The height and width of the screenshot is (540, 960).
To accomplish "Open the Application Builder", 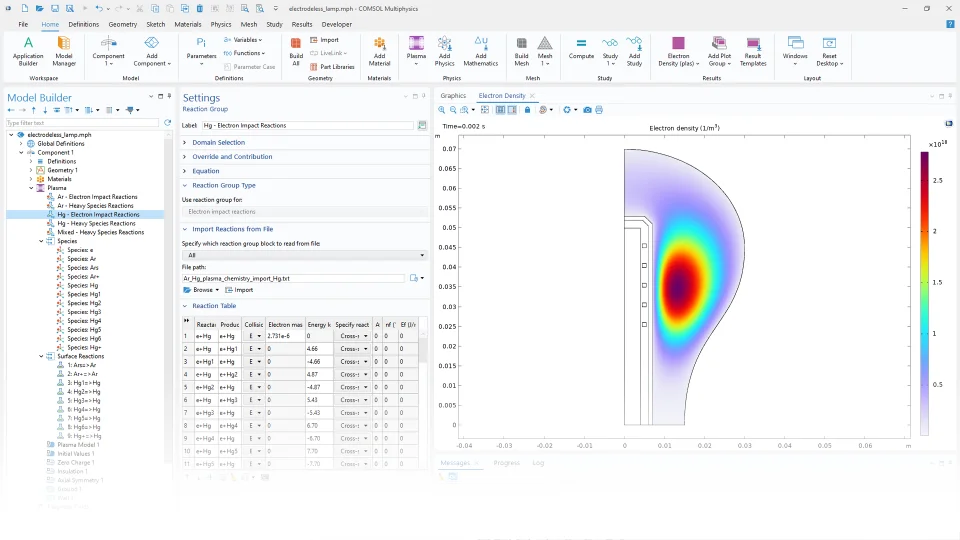I will point(28,48).
